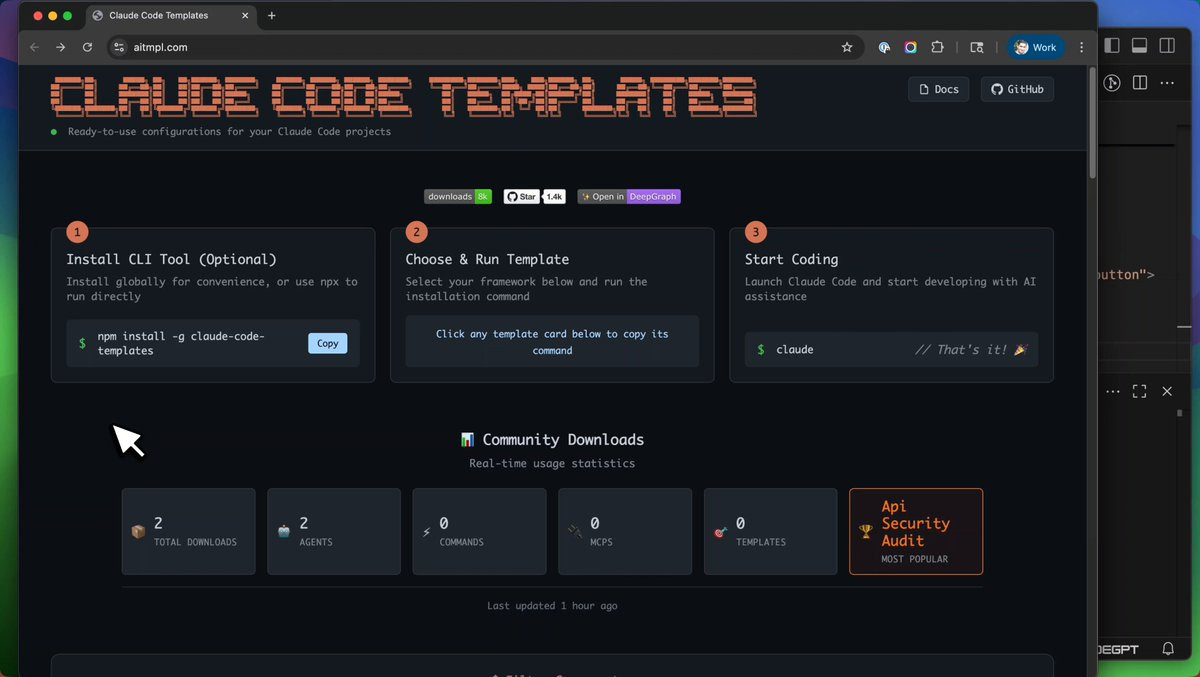The image size is (1200, 677).
Task: Close the Claude Code Templates tab
Action: (x=245, y=16)
